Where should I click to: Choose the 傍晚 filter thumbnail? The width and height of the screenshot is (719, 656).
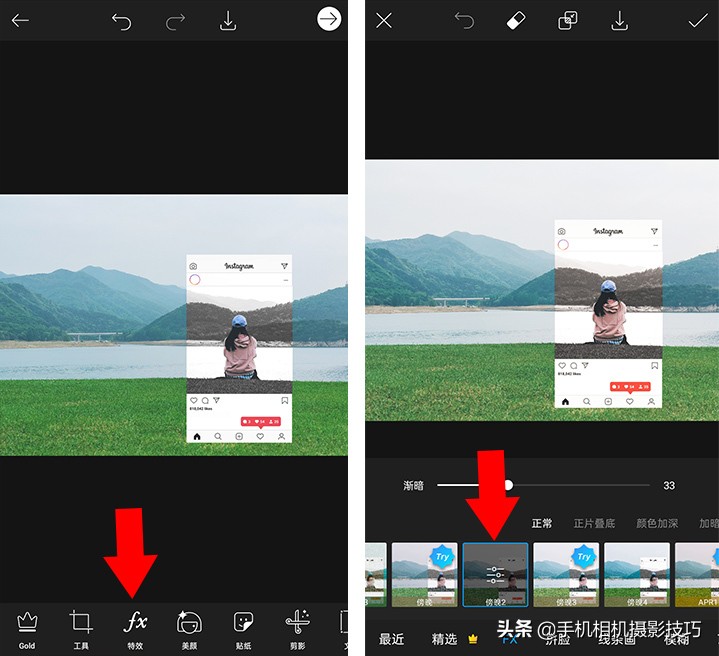click(x=425, y=575)
